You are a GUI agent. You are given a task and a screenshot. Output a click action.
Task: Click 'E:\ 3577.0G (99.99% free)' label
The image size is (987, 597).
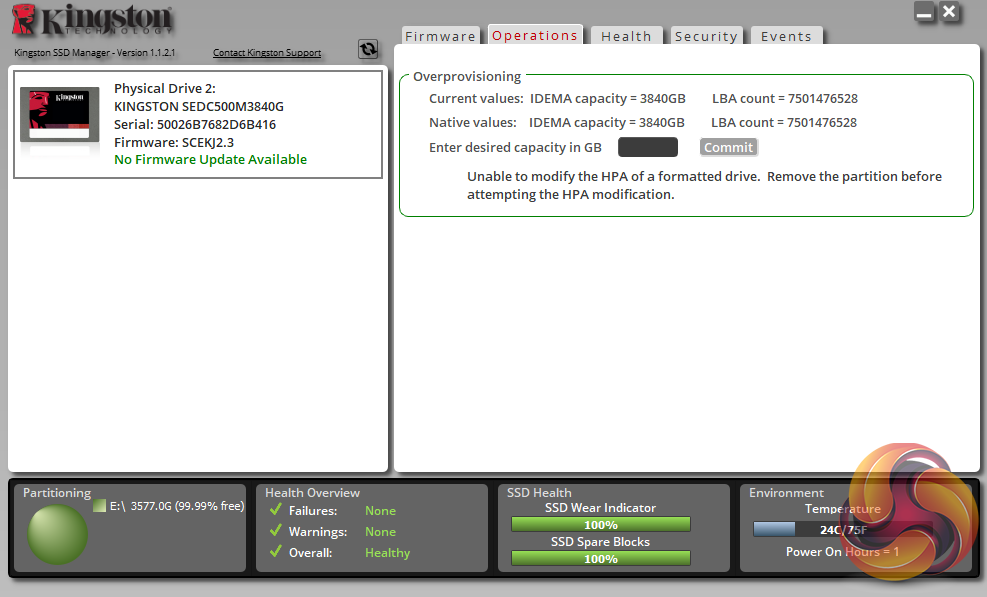[x=177, y=506]
